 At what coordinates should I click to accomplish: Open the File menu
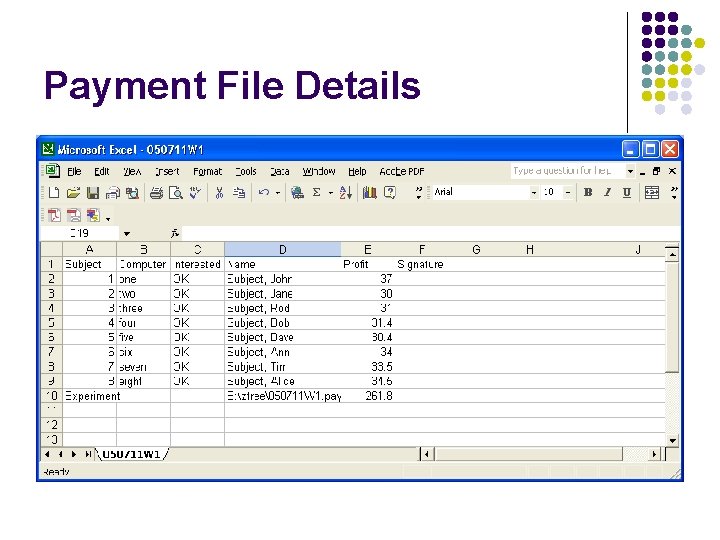74,172
